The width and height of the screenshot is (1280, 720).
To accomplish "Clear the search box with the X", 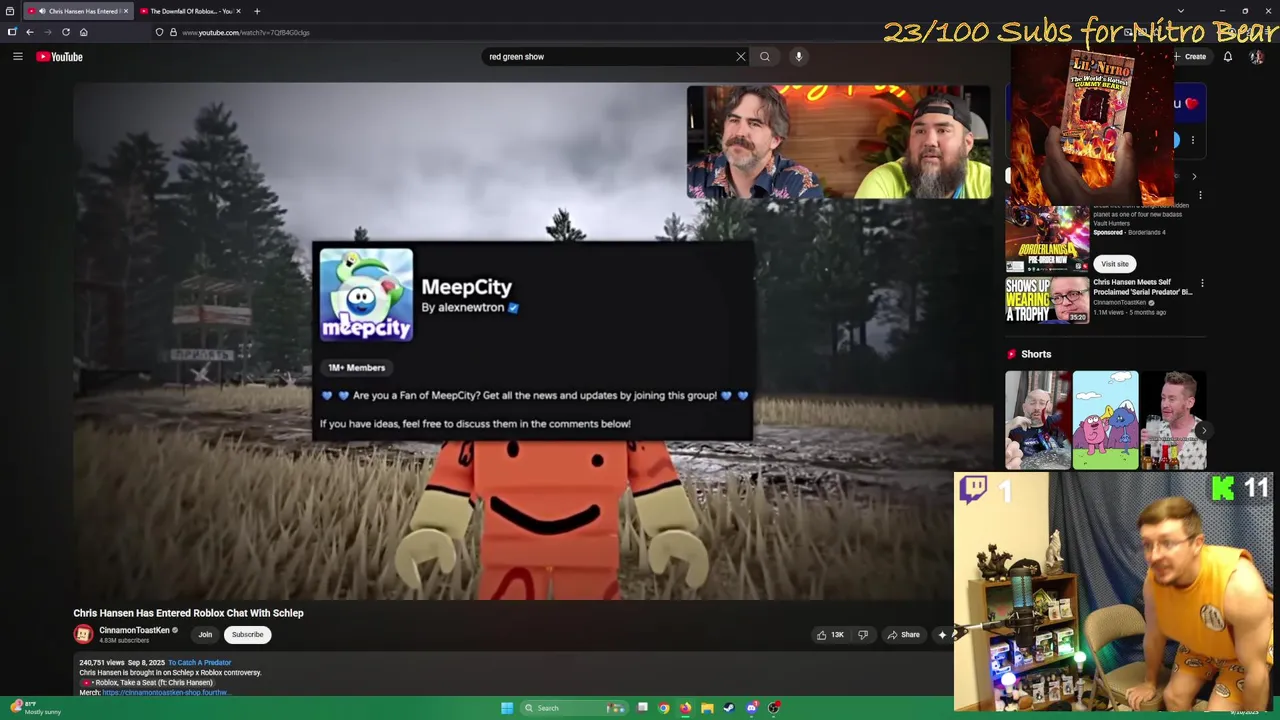I will click(741, 57).
